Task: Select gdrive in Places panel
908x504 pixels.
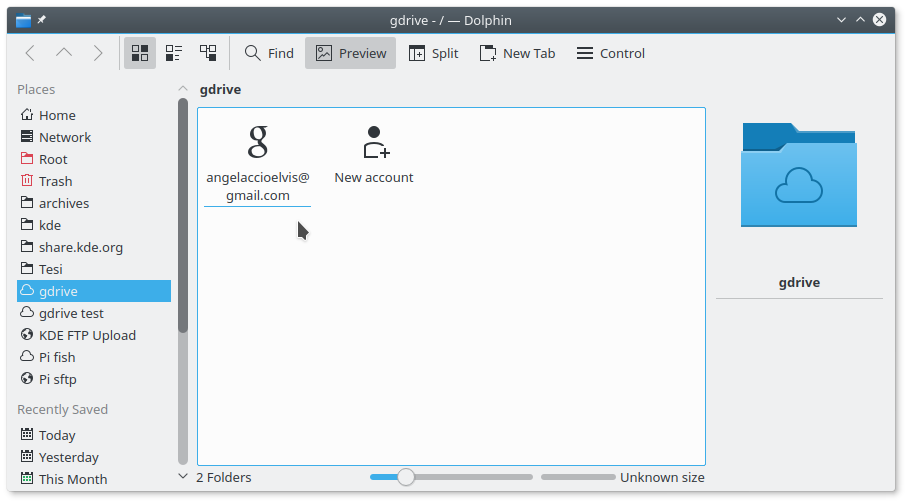Action: (94, 291)
